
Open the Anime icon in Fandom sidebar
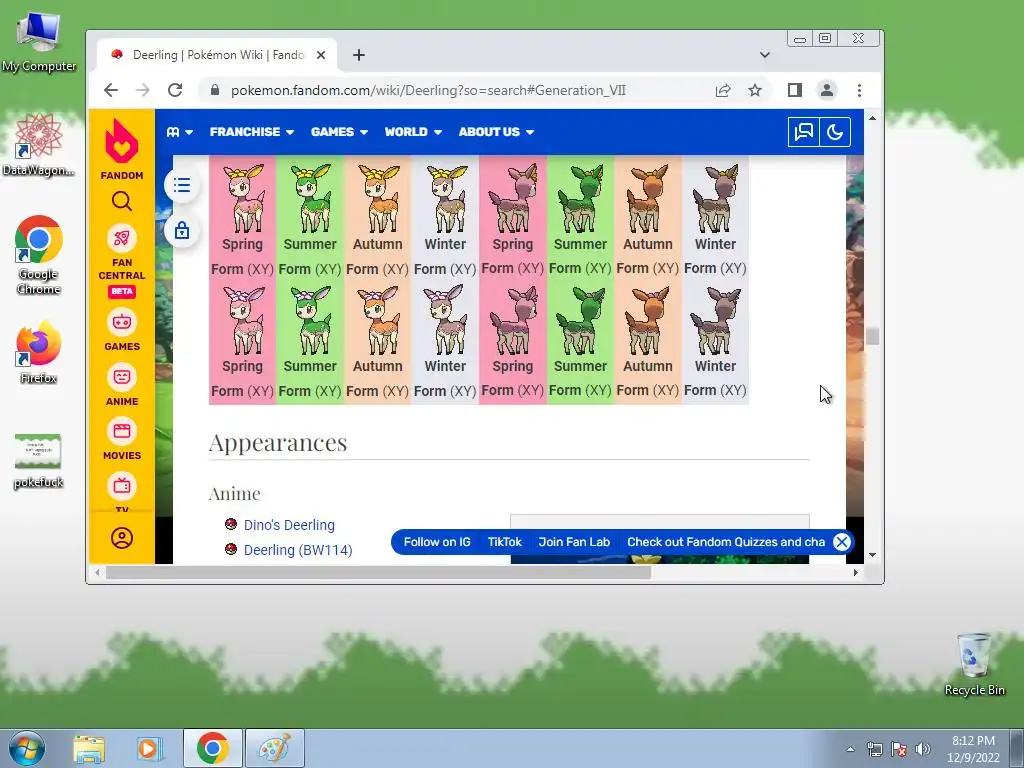121,377
